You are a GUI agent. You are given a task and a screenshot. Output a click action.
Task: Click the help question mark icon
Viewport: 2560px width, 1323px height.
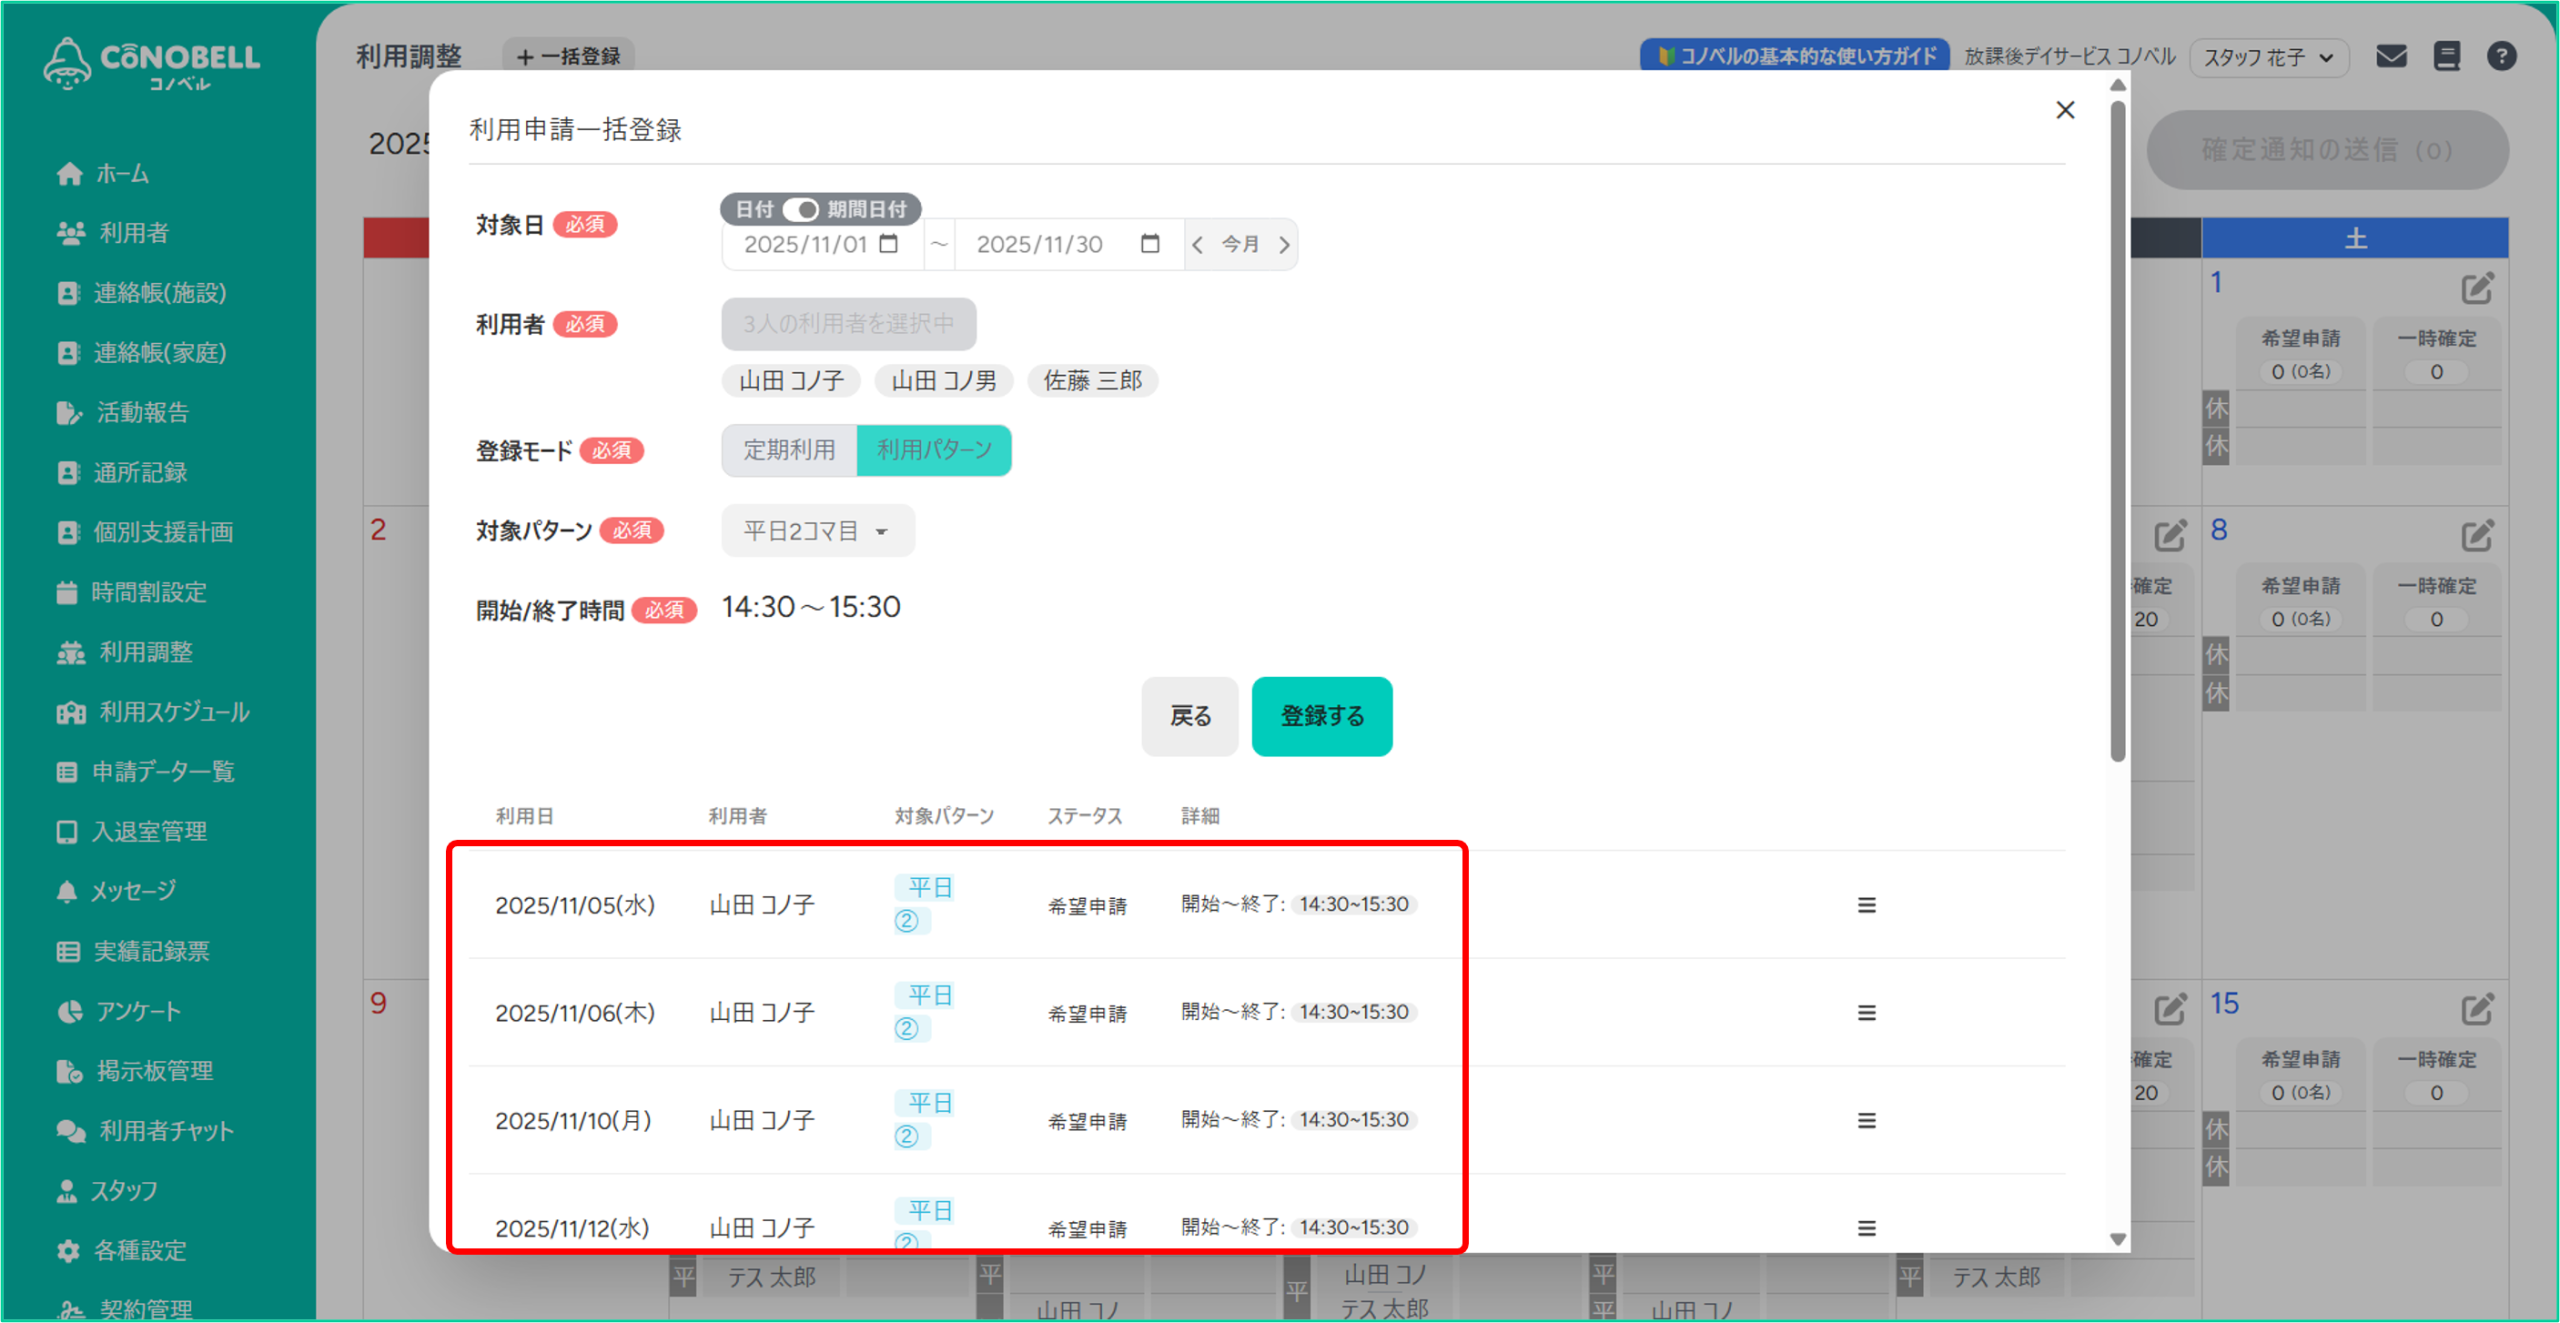pyautogui.click(x=2501, y=56)
